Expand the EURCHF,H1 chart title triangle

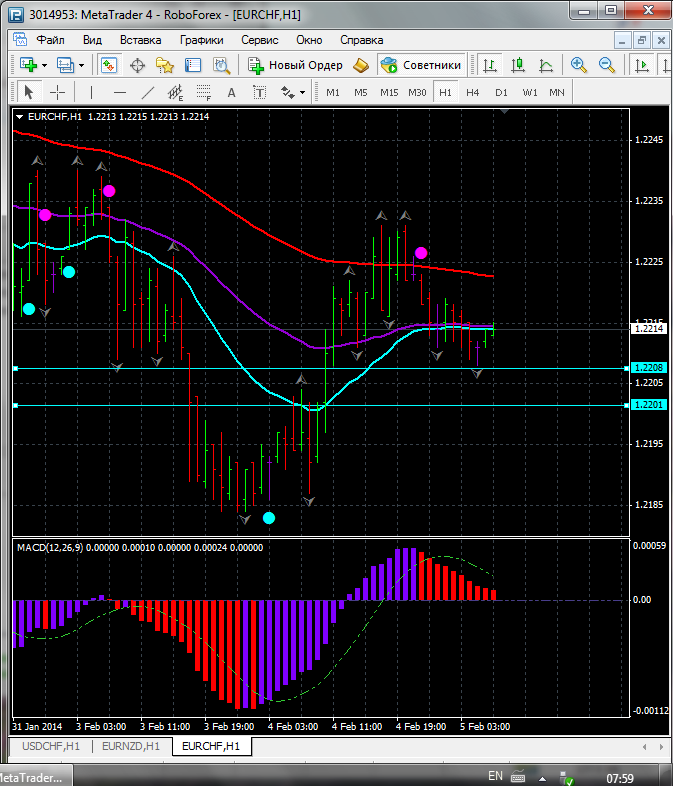point(21,116)
